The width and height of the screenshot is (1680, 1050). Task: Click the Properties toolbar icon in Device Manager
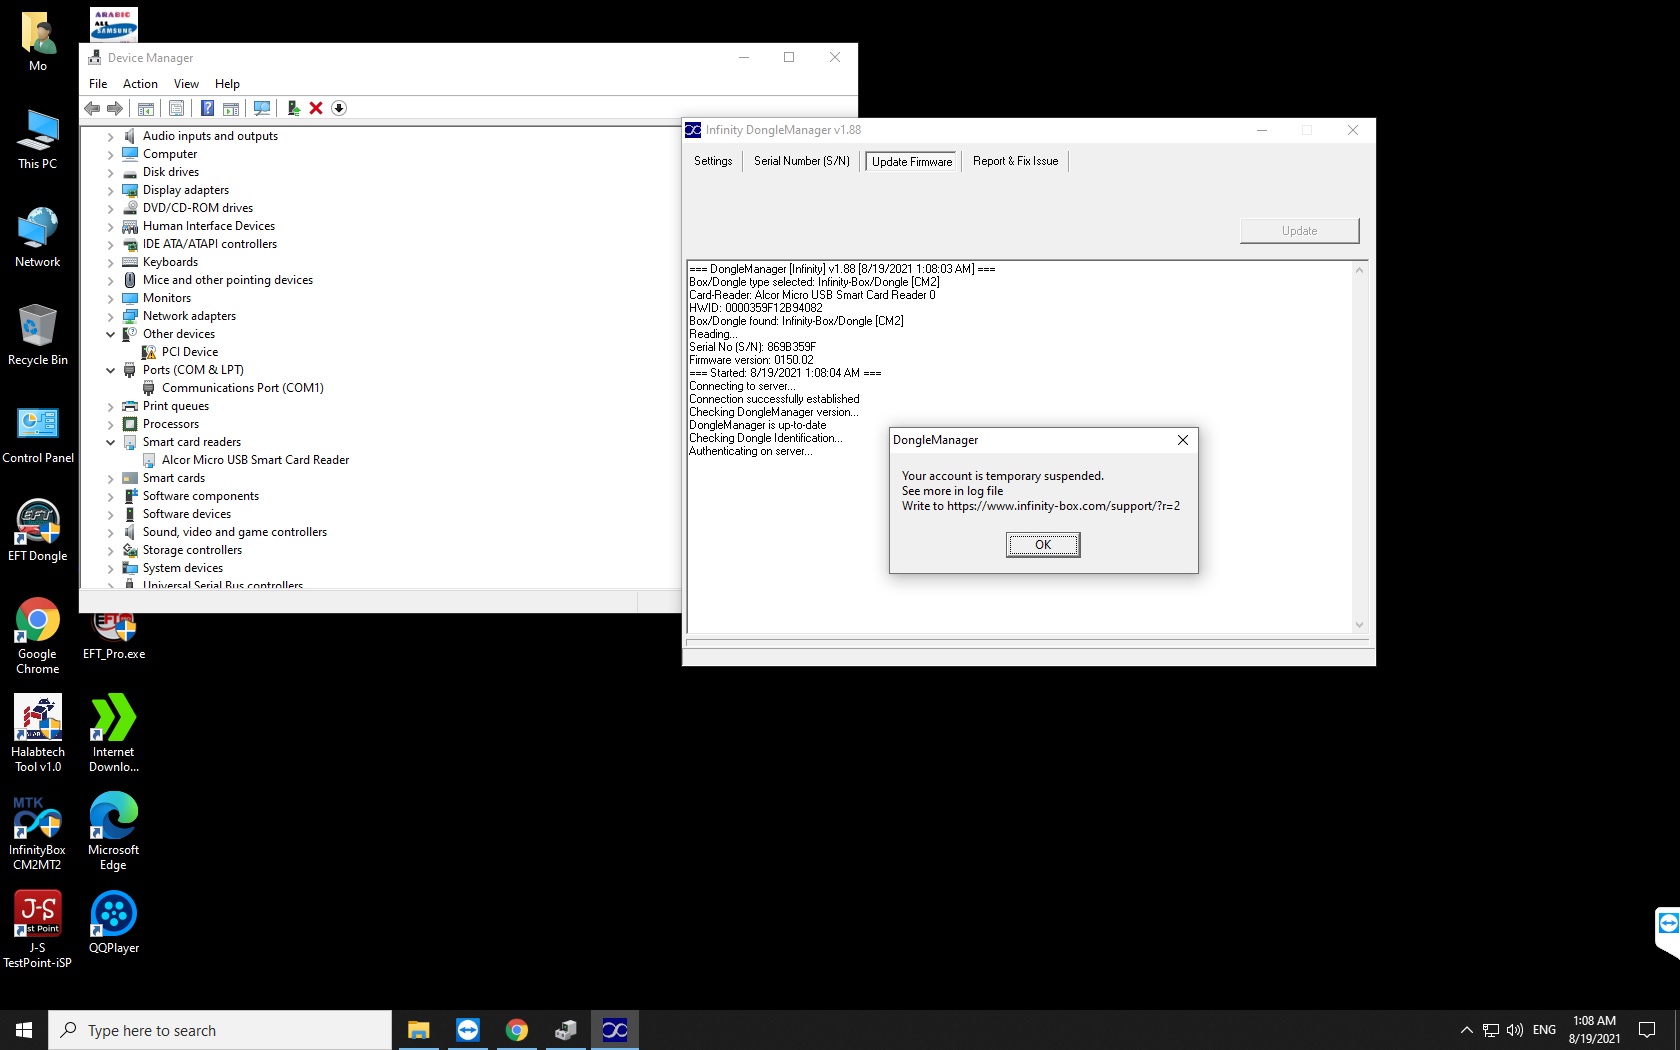point(177,108)
